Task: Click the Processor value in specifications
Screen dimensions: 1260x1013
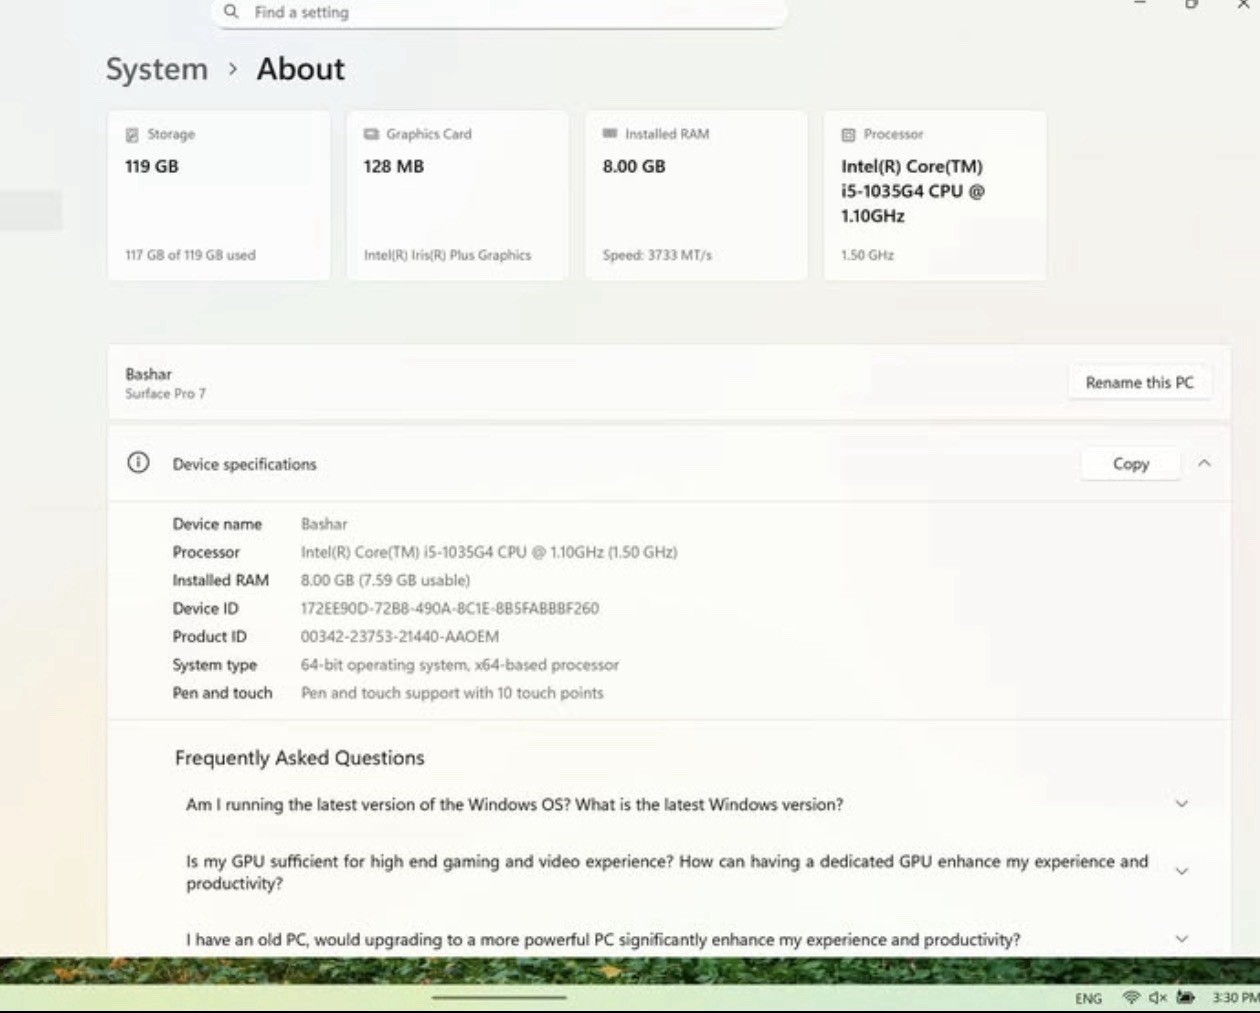Action: (x=489, y=552)
